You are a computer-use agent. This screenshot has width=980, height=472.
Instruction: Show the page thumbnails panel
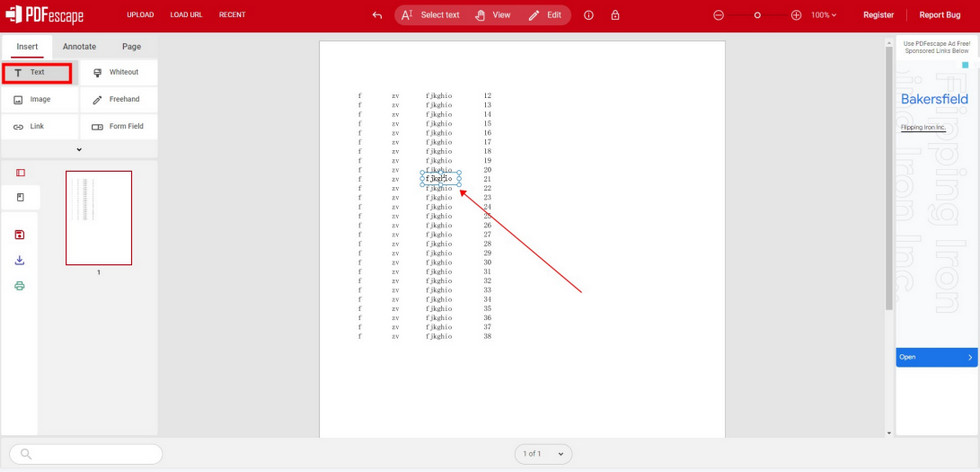[x=20, y=173]
